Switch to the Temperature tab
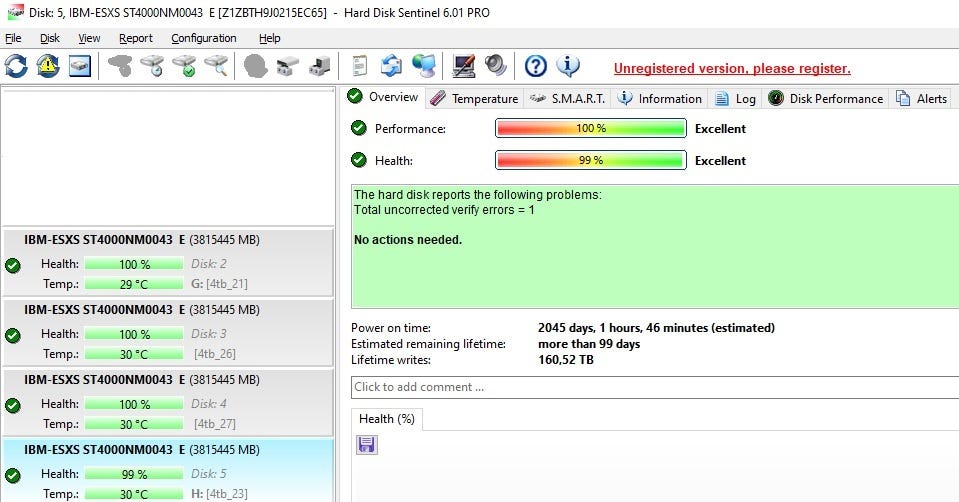This screenshot has width=959, height=502. 474,98
